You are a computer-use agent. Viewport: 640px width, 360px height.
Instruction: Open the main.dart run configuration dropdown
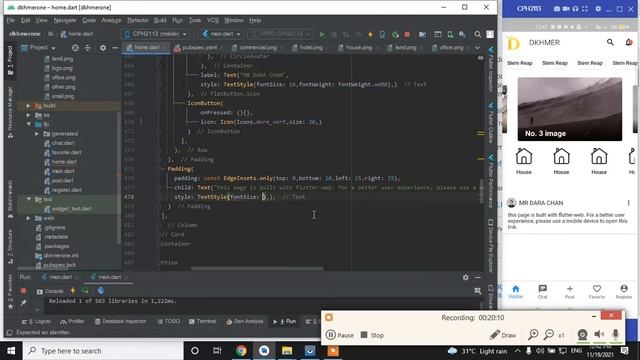(221, 34)
